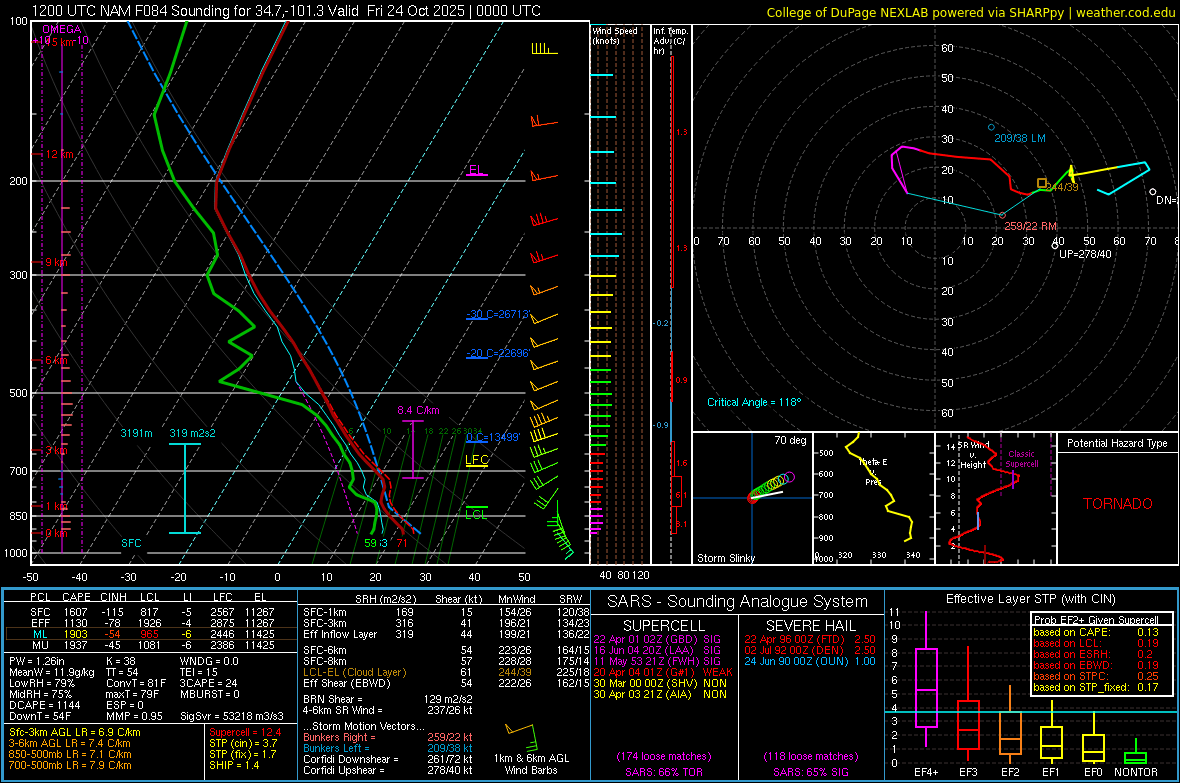The height and width of the screenshot is (783, 1180).
Task: Click the 'UP=278/40' Corfidi marker label
Action: point(1084,254)
